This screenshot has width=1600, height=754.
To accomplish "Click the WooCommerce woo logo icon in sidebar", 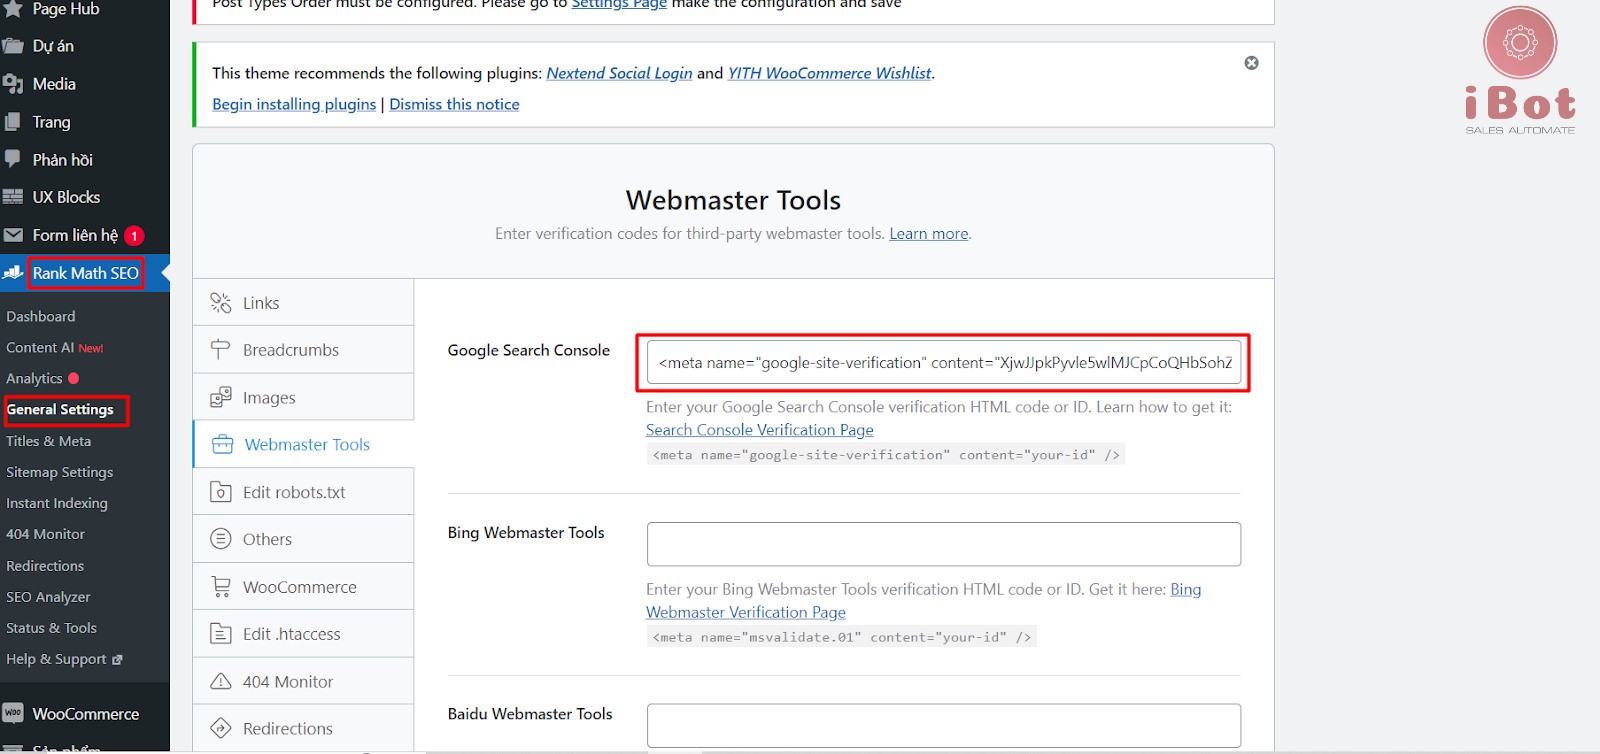I will [x=13, y=713].
